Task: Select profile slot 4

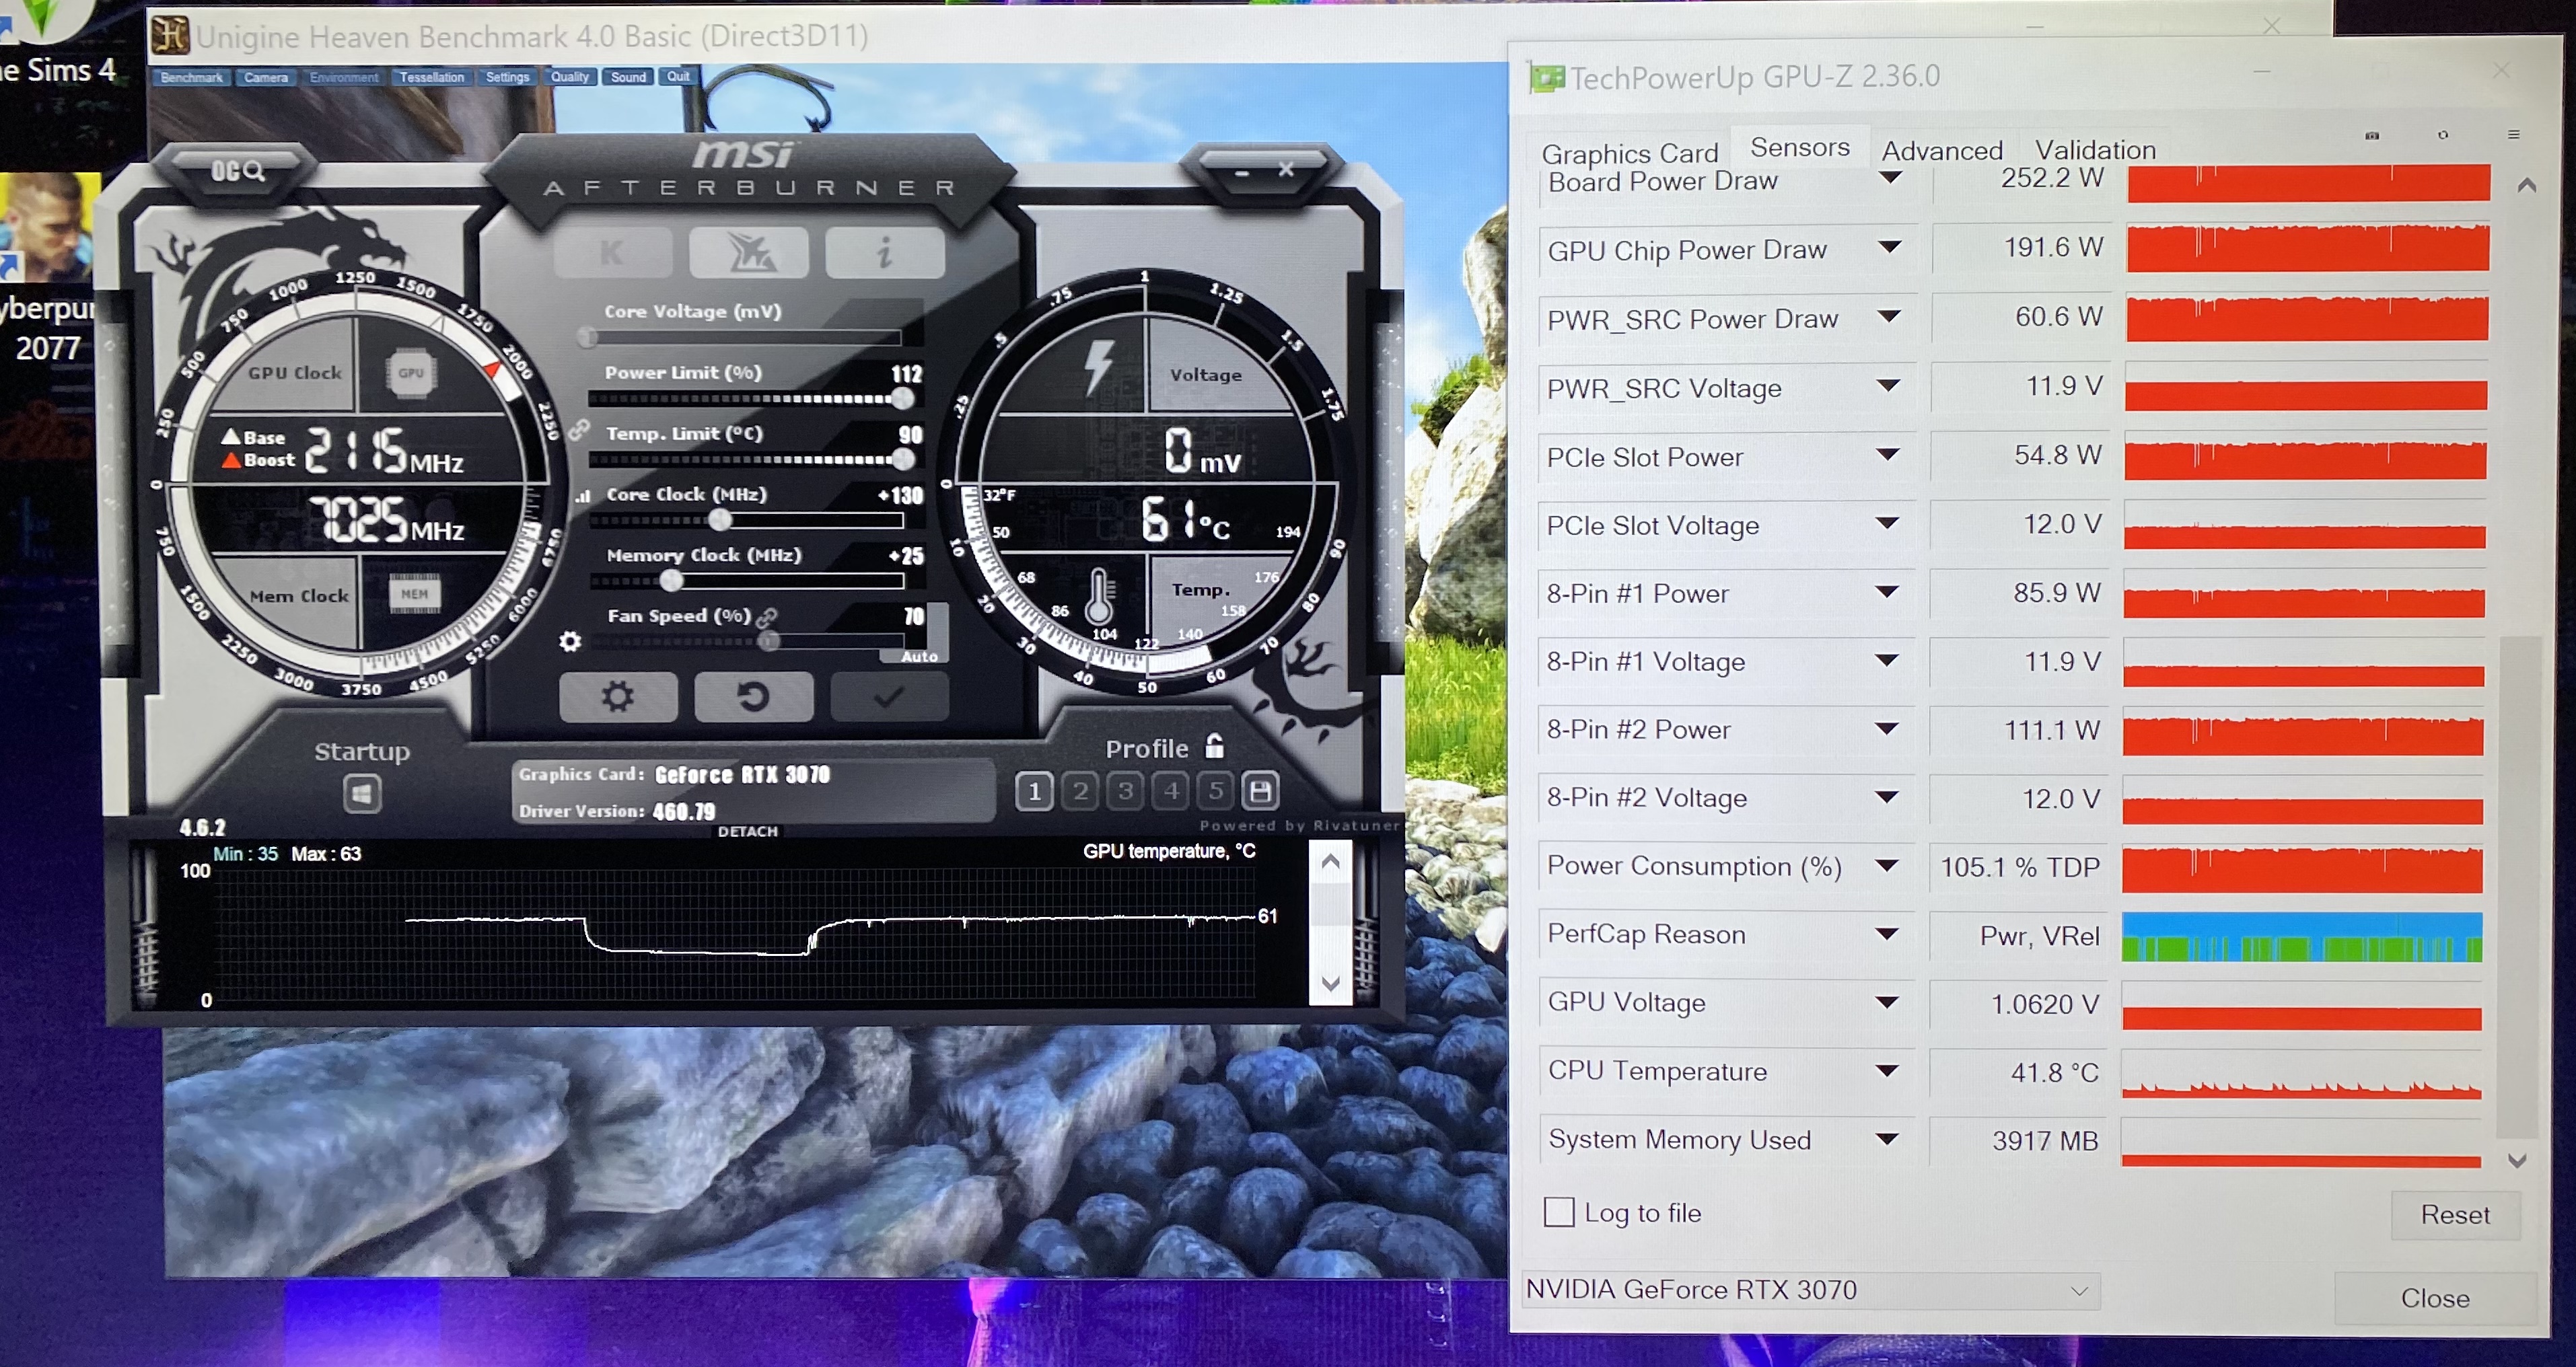Action: (1171, 791)
